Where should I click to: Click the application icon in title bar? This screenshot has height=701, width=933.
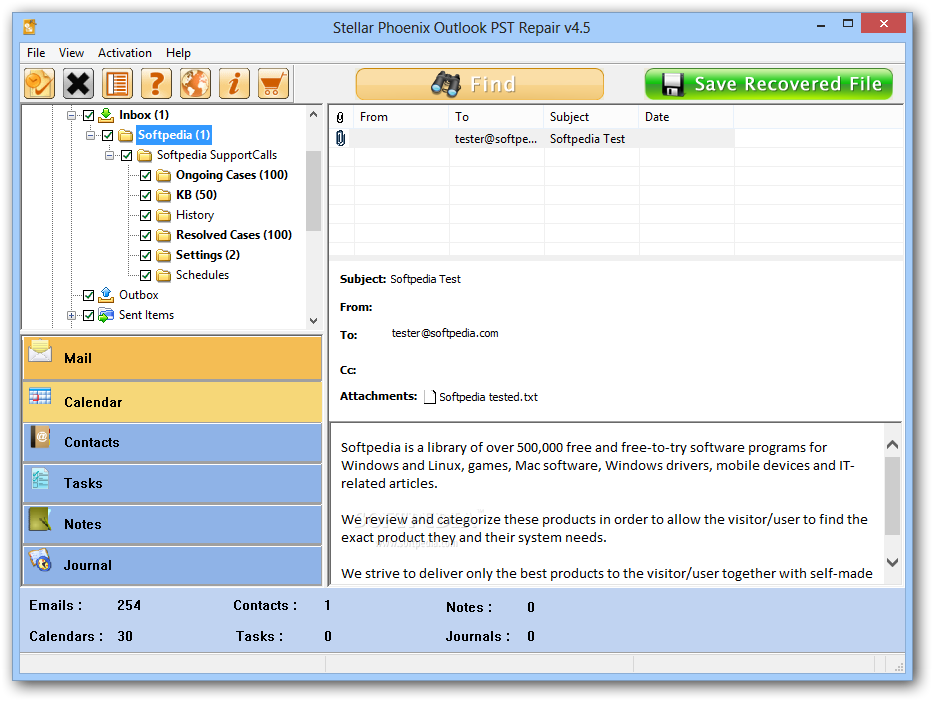point(30,27)
